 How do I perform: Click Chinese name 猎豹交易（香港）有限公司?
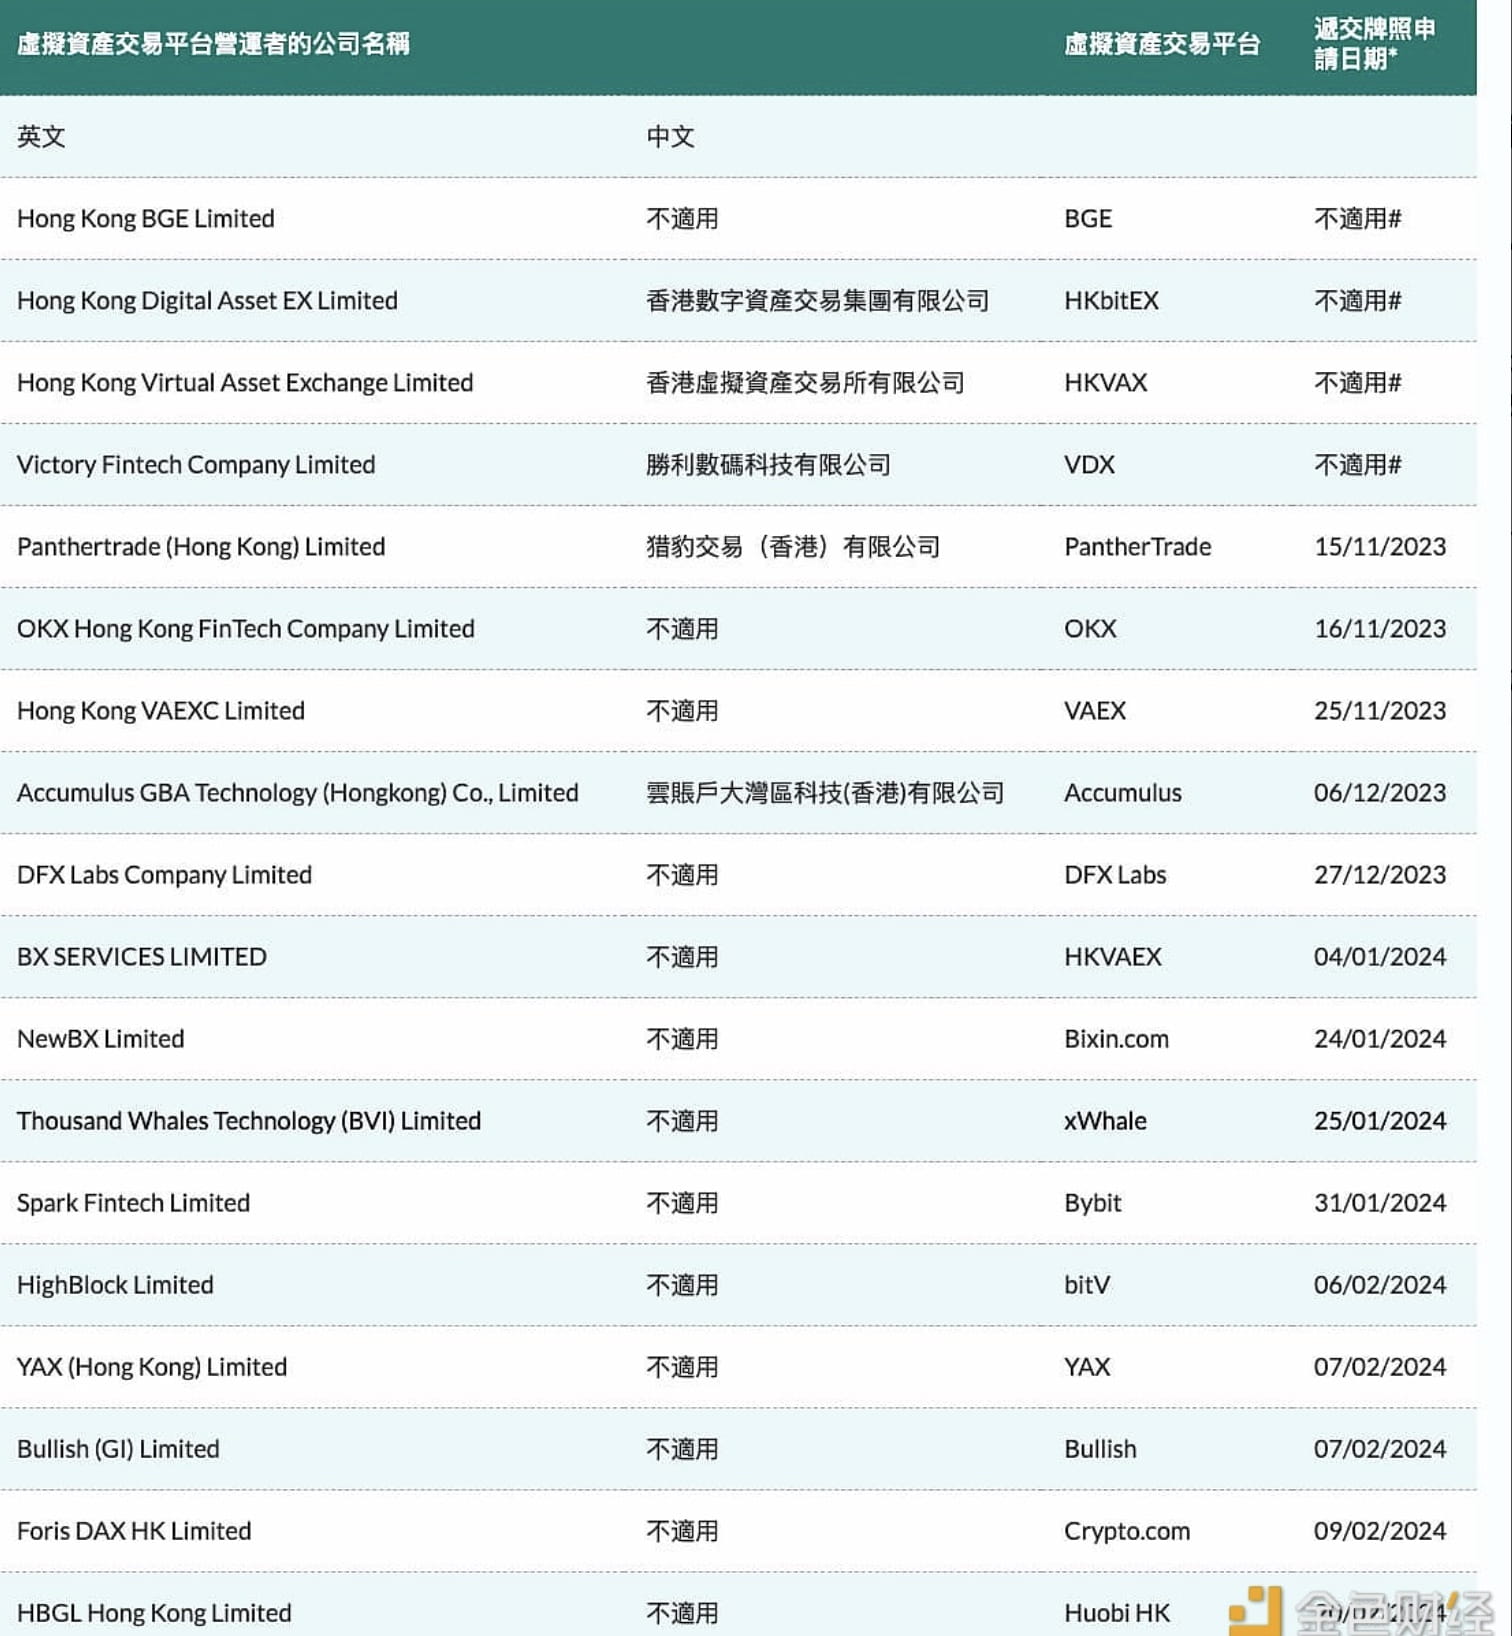[793, 547]
